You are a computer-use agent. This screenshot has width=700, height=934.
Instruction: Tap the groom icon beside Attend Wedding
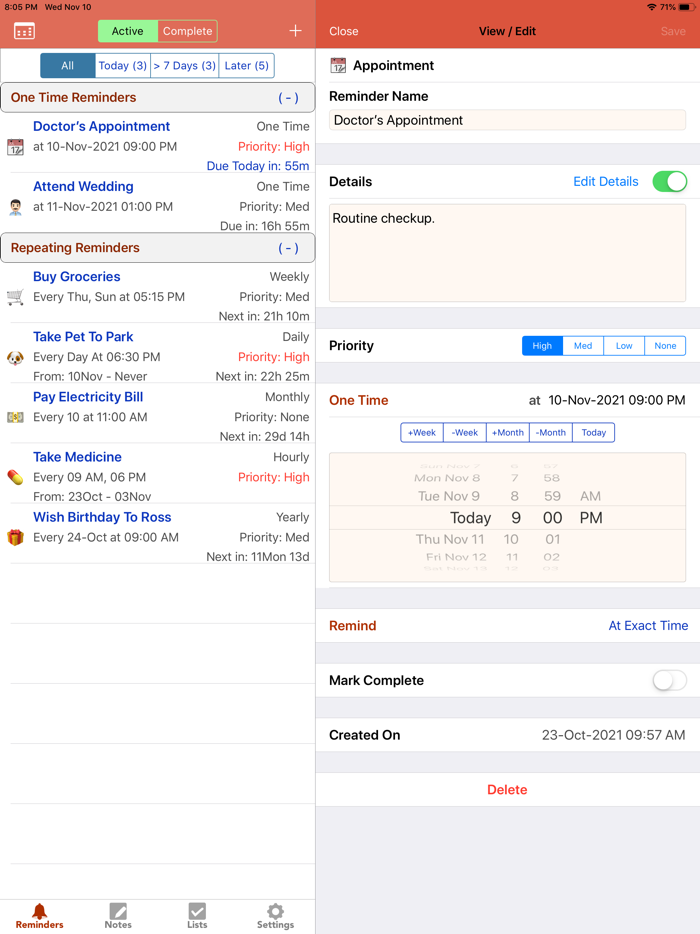pyautogui.click(x=15, y=207)
